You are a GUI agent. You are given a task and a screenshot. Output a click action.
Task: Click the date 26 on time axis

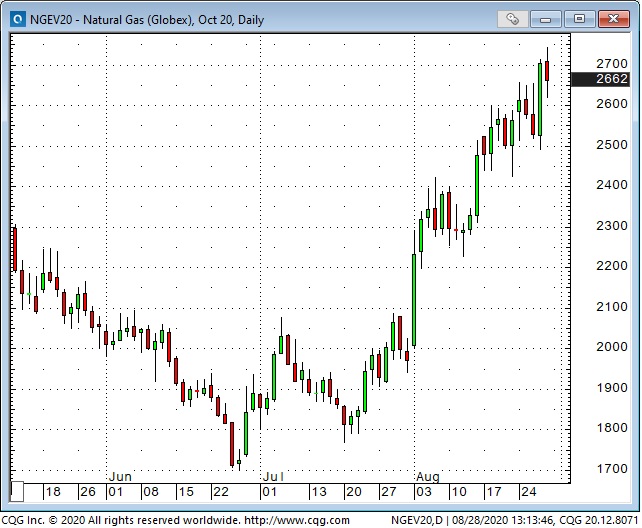[88, 492]
